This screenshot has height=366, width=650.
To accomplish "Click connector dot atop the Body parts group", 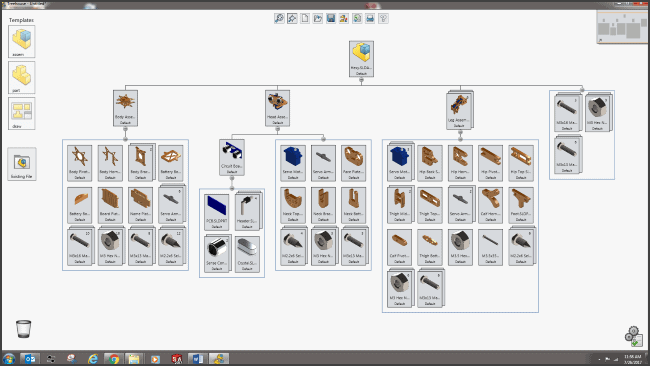I will click(x=125, y=139).
